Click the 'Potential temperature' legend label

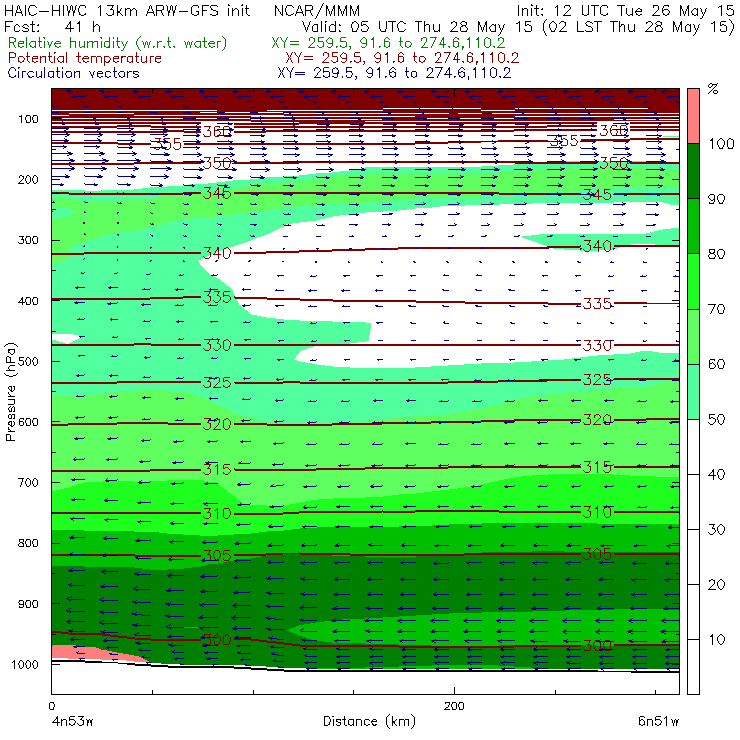tap(84, 58)
